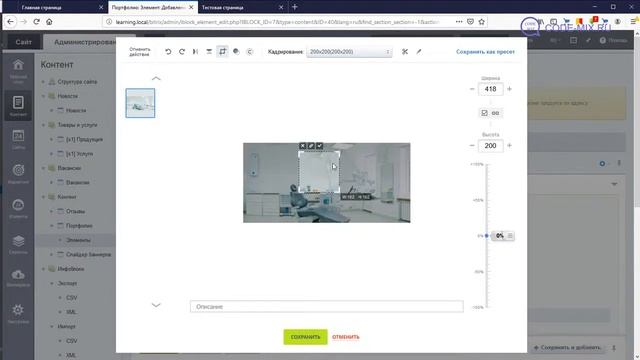Click the browser reload button
The image size is (640, 360).
(36, 22)
